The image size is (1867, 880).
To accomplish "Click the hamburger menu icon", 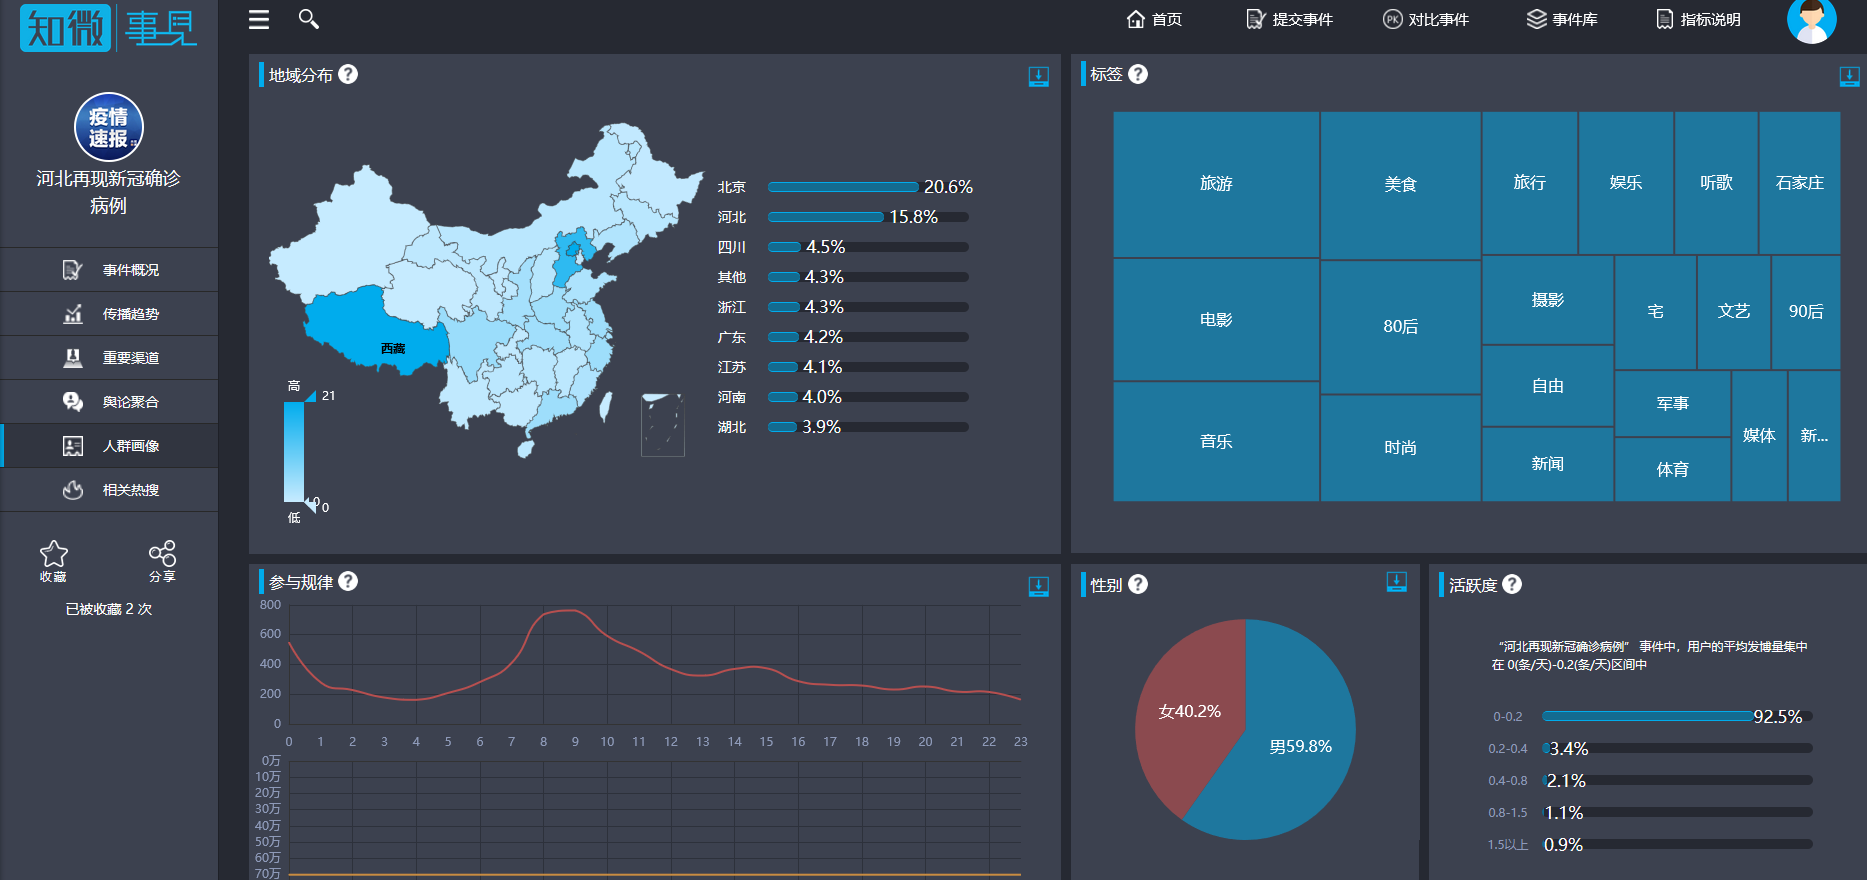I will tap(259, 20).
